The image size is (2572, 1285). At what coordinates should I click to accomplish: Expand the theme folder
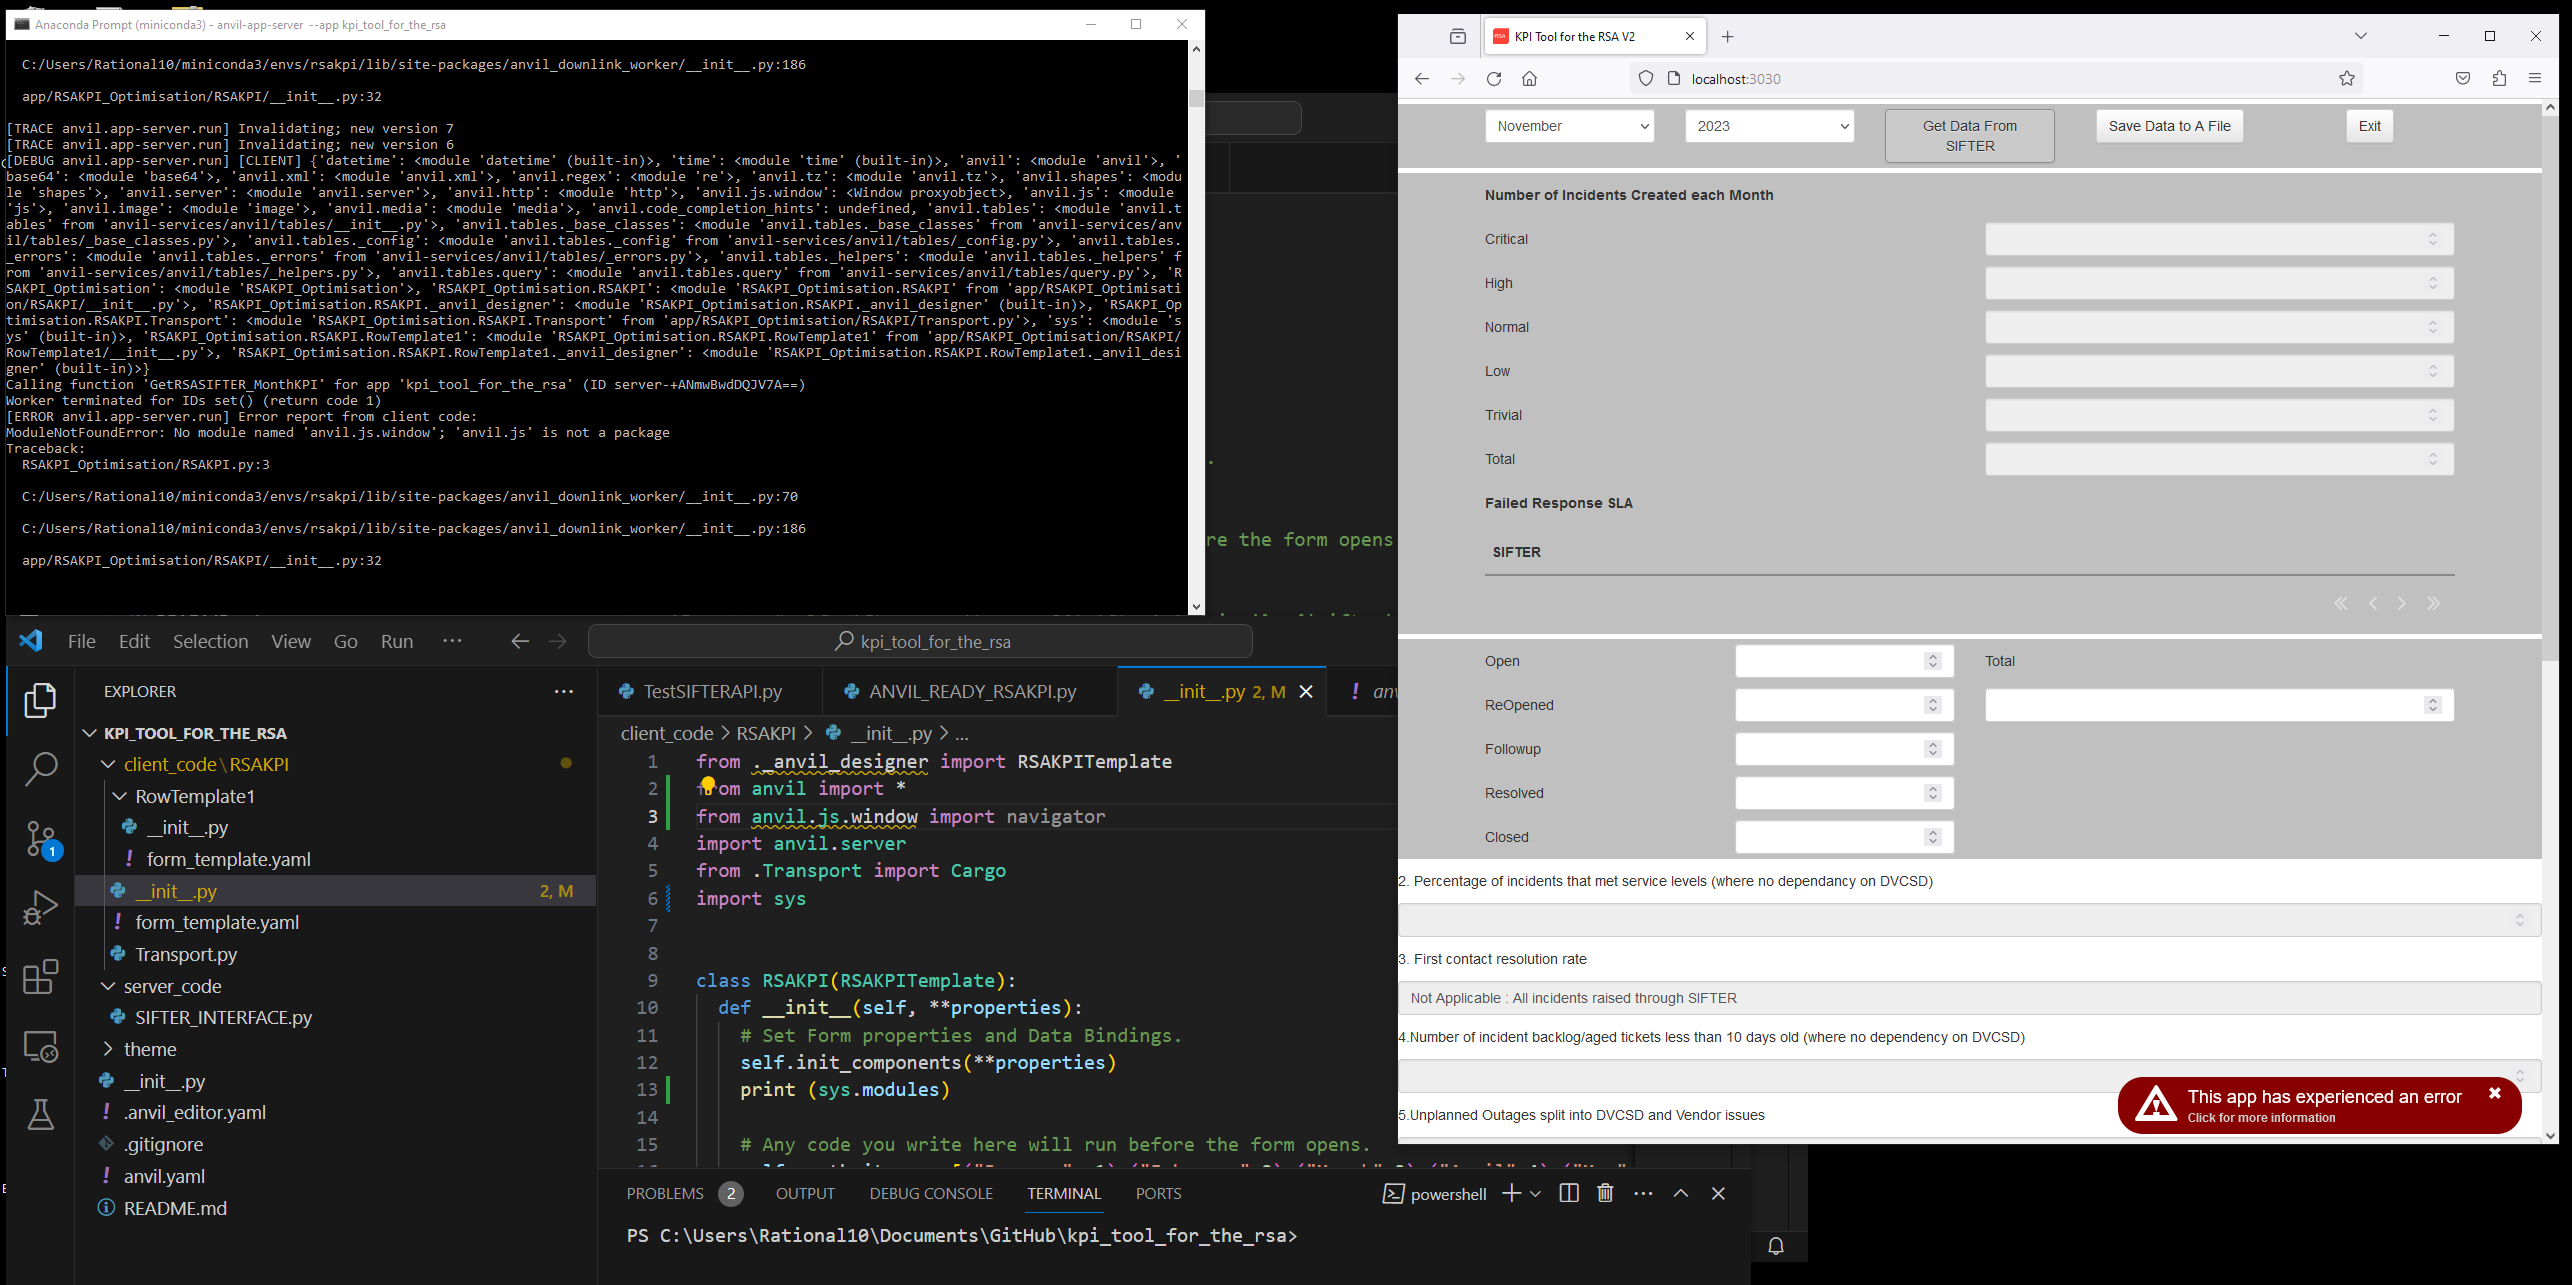pyautogui.click(x=108, y=1049)
